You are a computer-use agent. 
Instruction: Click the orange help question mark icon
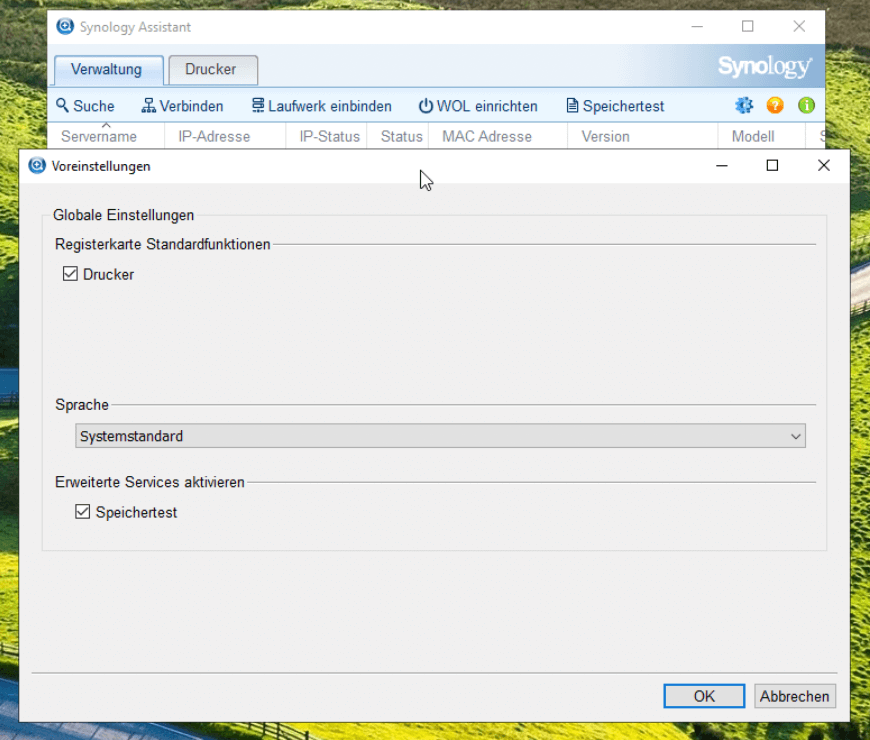(775, 105)
